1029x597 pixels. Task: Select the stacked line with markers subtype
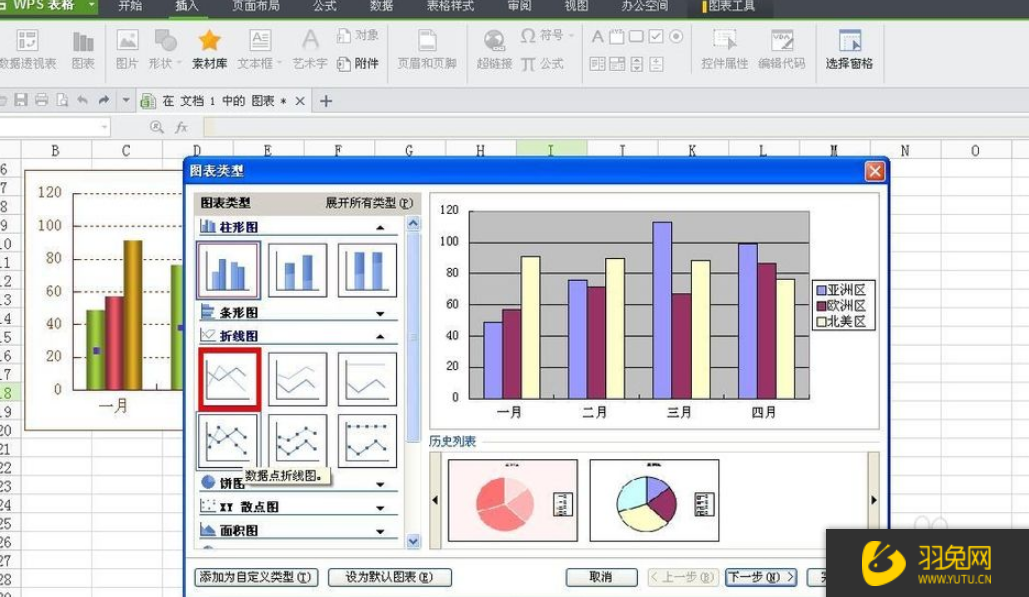coord(297,440)
